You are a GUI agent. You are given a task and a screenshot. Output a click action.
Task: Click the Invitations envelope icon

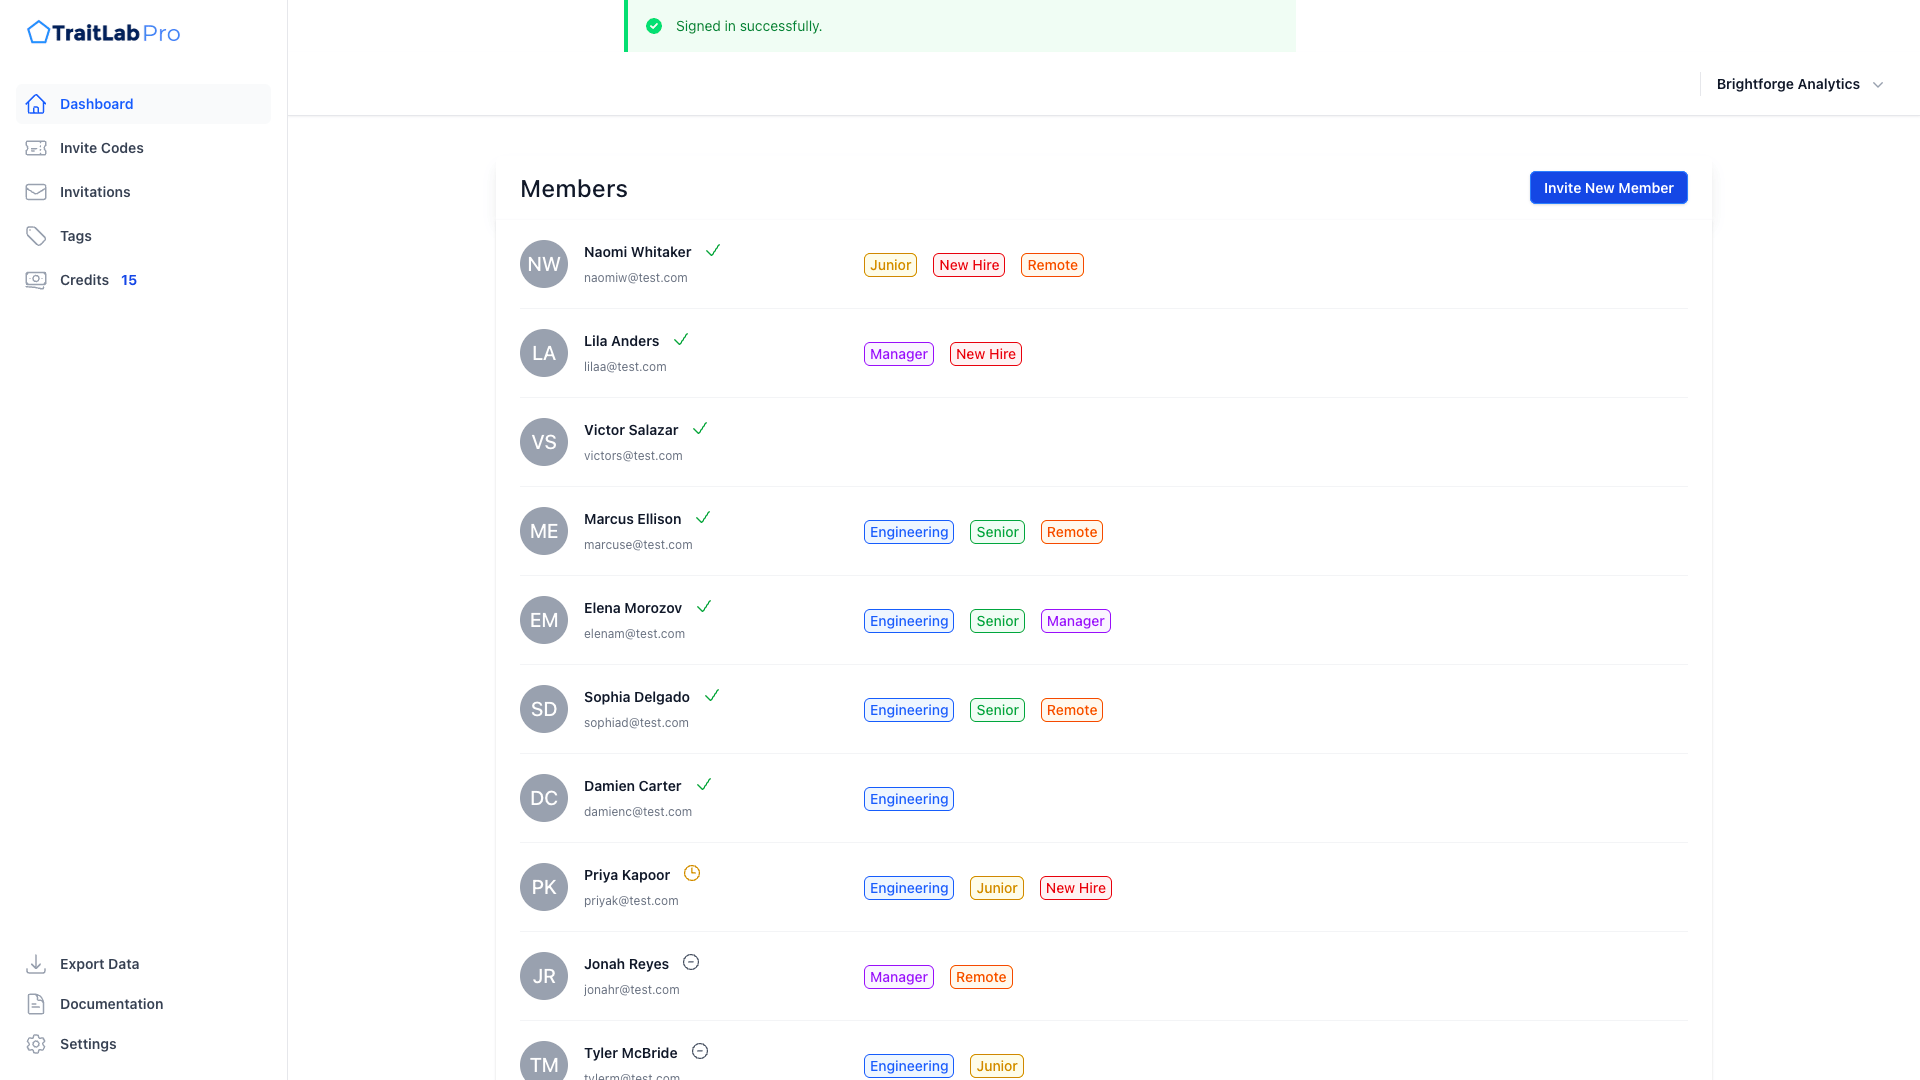36,192
